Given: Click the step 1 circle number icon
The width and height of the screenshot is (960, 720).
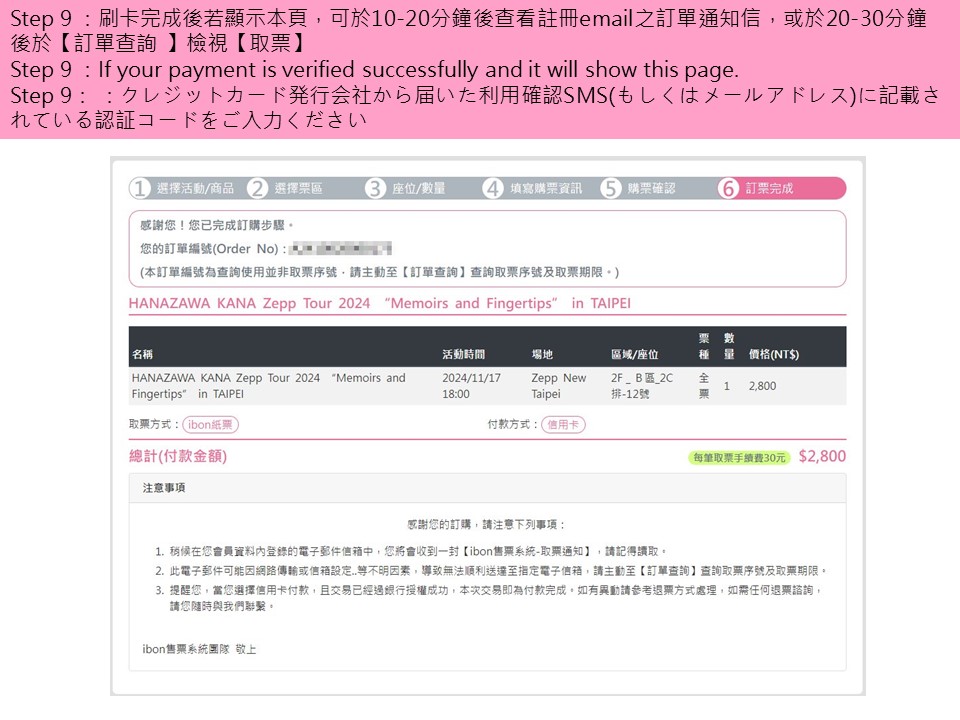Looking at the screenshot, I should coord(140,188).
